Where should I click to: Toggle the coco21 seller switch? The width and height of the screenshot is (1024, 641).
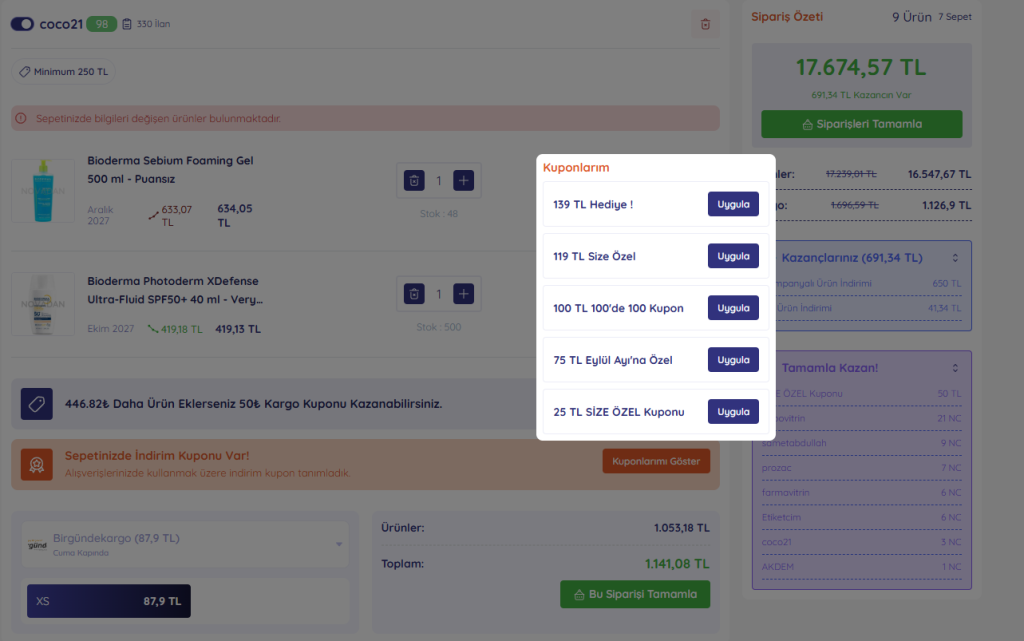[22, 24]
